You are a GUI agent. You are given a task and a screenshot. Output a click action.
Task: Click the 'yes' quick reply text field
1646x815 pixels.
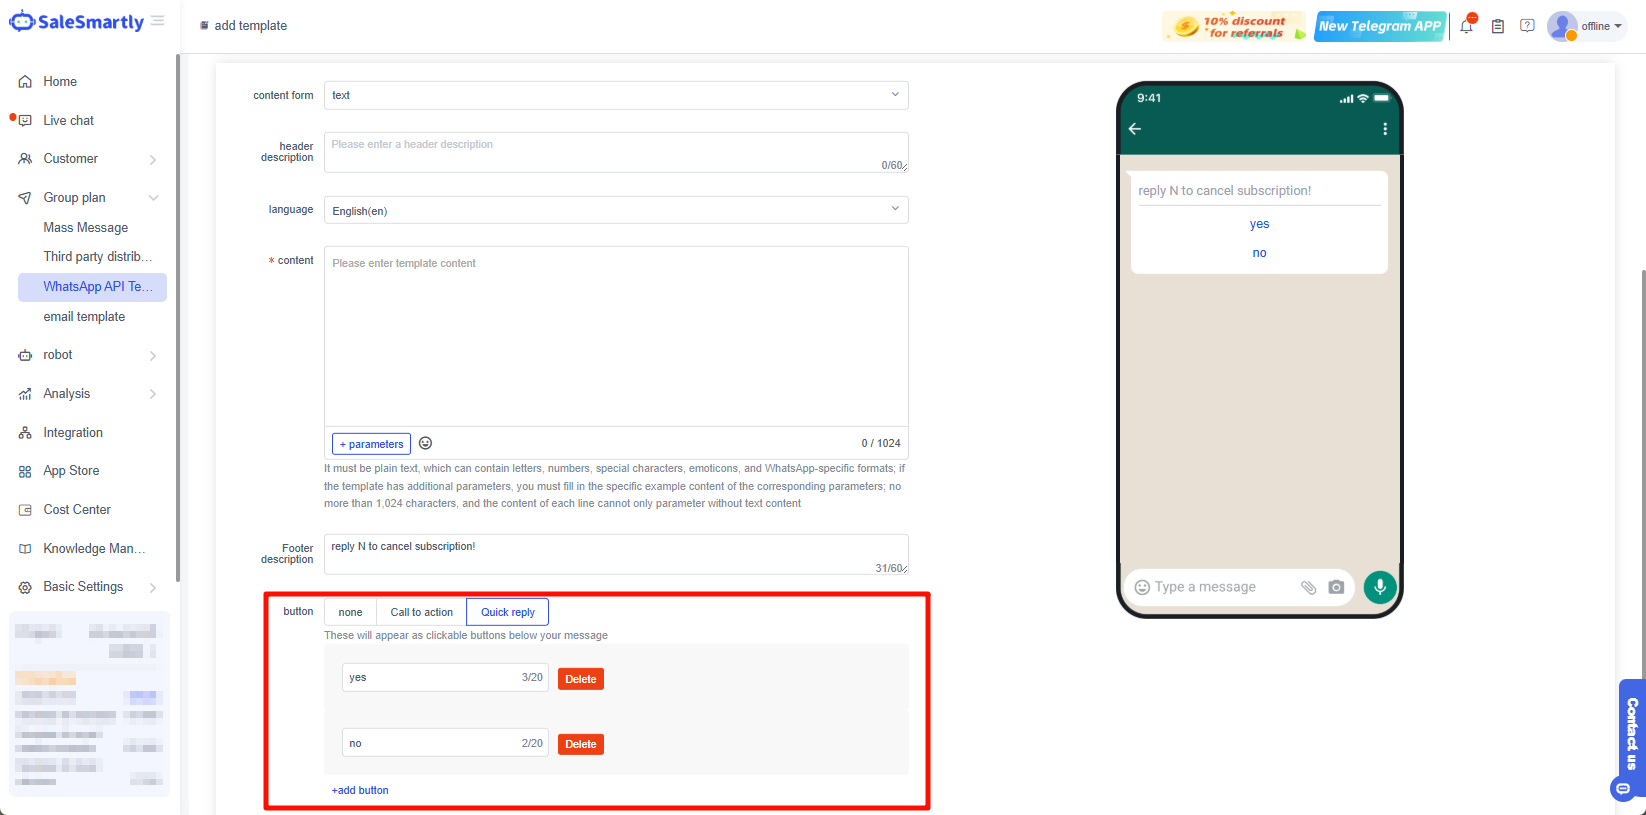[x=445, y=678]
